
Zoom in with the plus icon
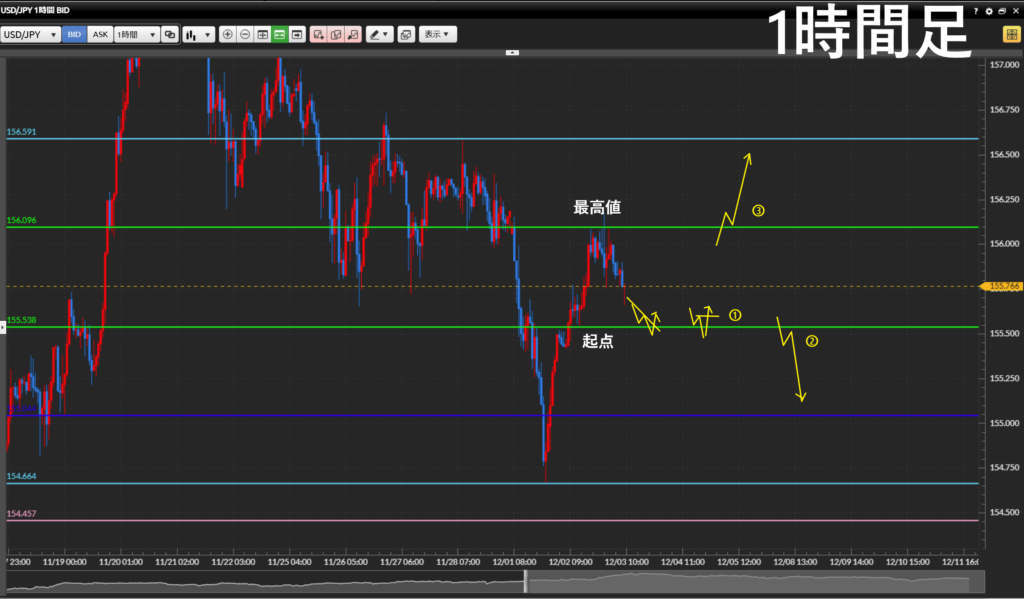(x=227, y=34)
